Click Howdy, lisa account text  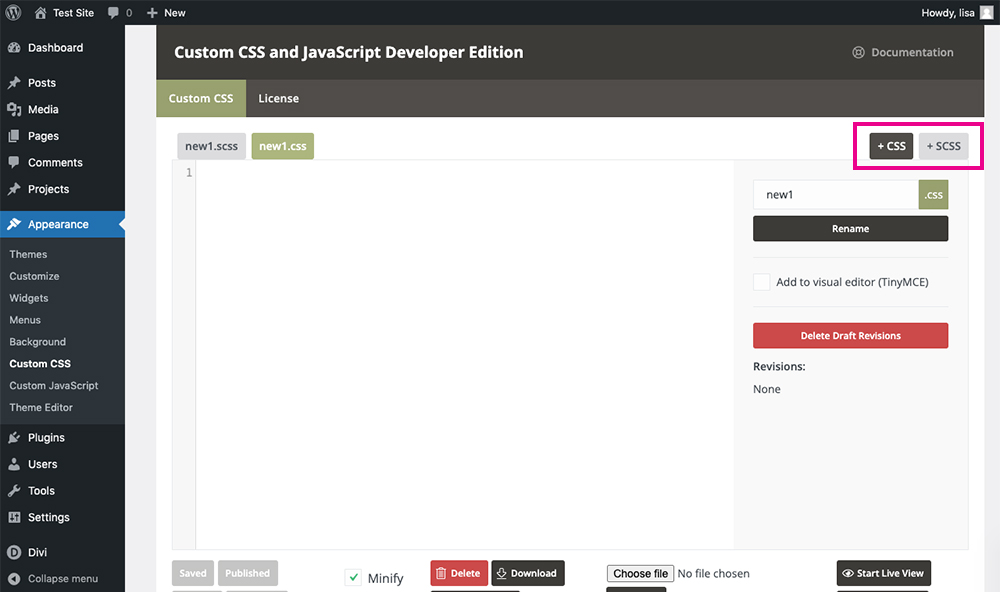(x=948, y=13)
